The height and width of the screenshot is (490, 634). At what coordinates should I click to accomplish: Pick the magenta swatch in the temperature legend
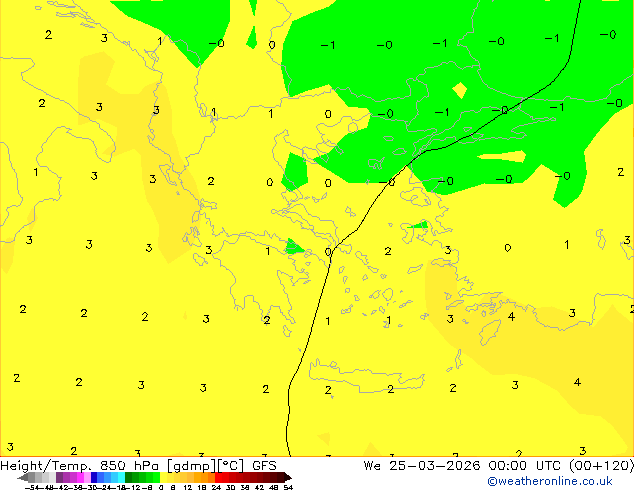[x=80, y=478]
